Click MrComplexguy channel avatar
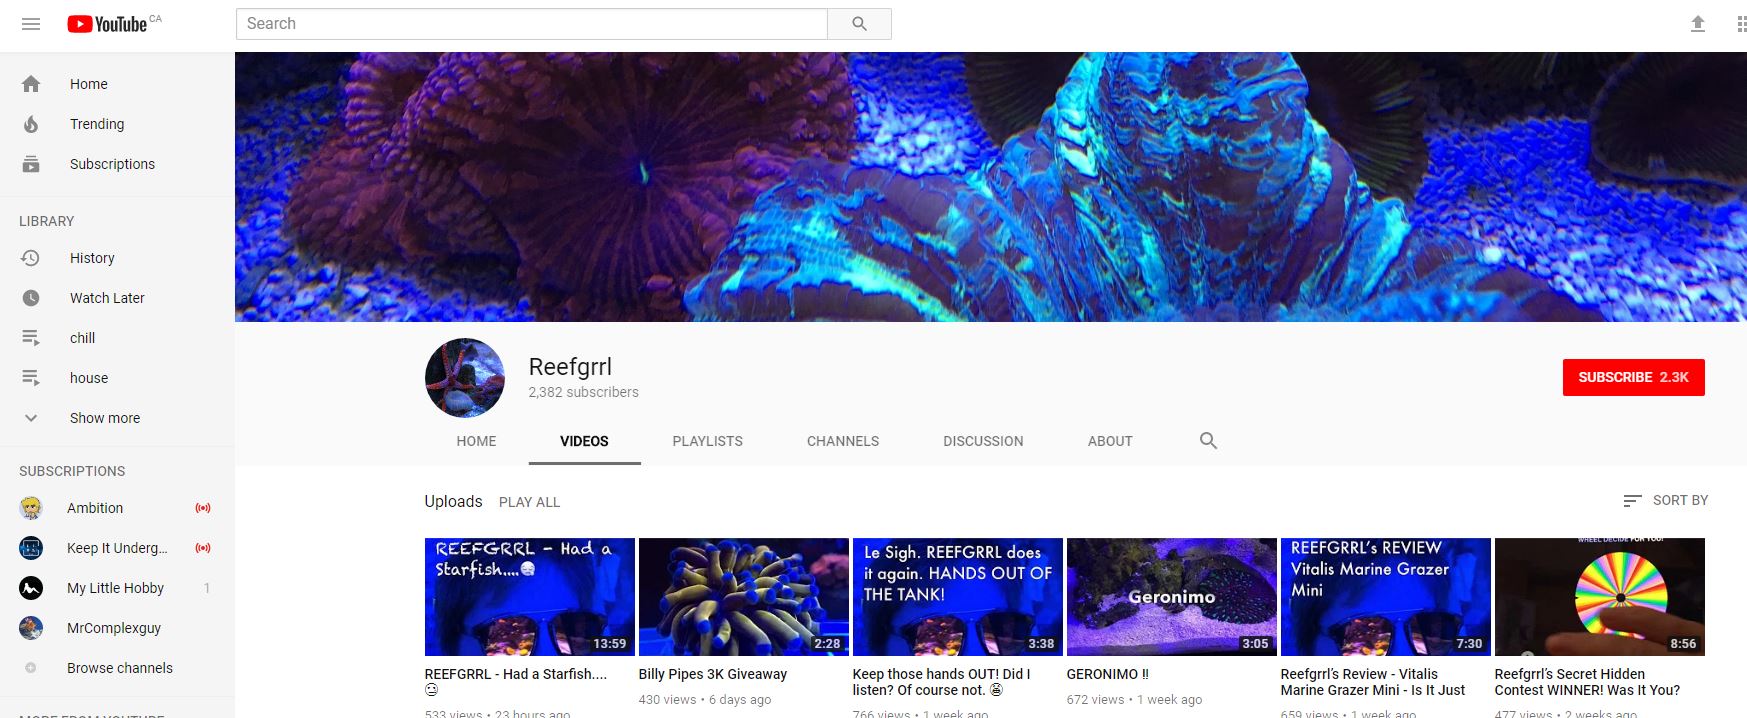Screen dimensions: 1747x718 click(x=31, y=628)
